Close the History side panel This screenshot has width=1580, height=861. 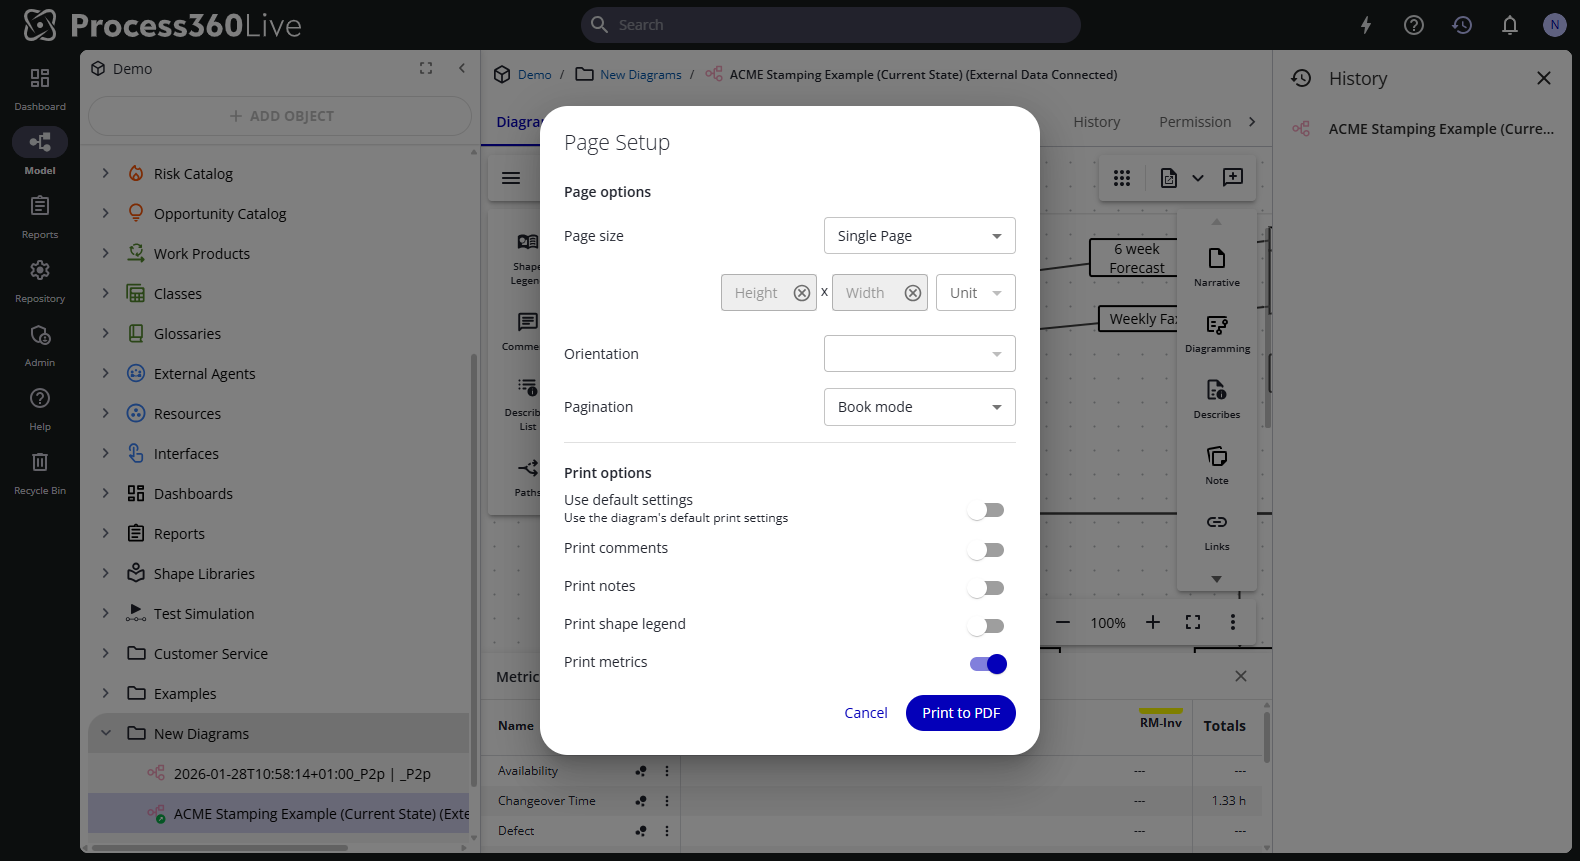click(1544, 78)
